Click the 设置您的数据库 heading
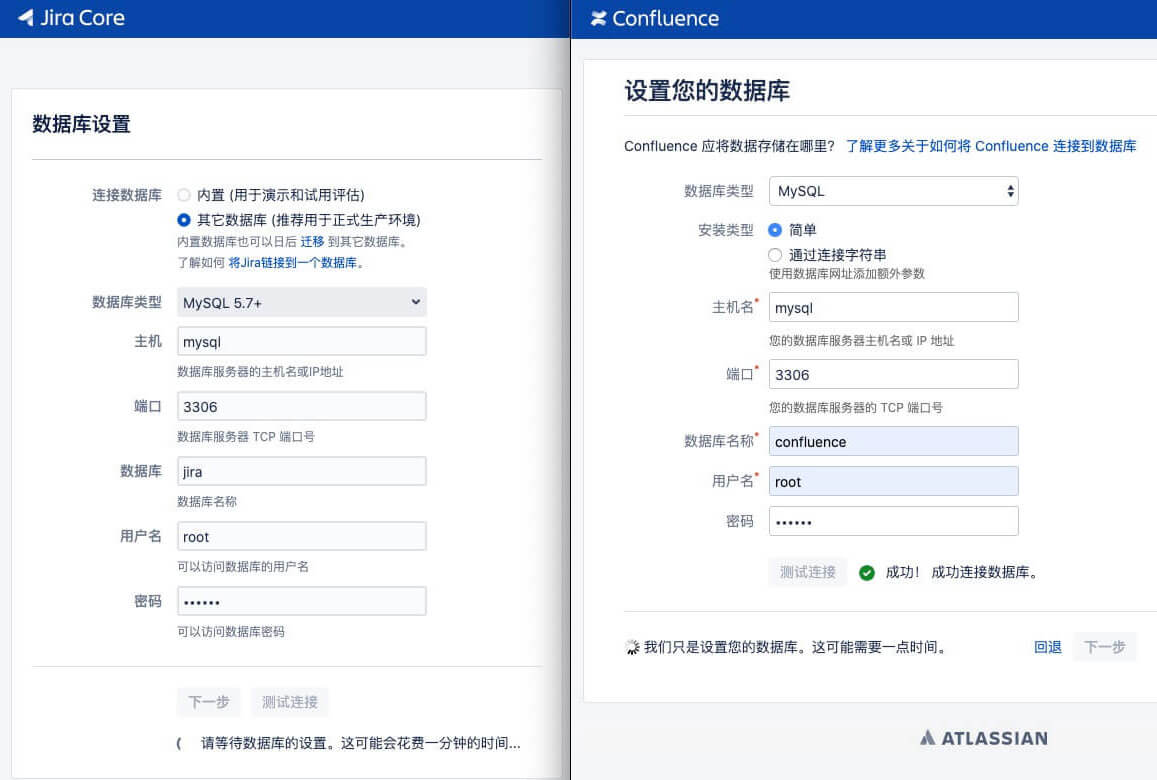Viewport: 1157px width, 780px height. point(707,91)
